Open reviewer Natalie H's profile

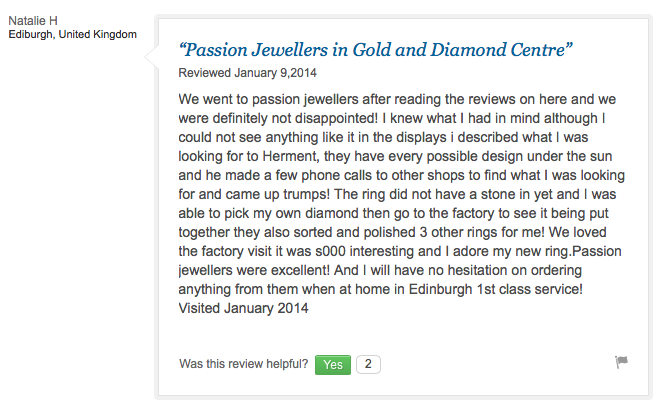click(35, 21)
